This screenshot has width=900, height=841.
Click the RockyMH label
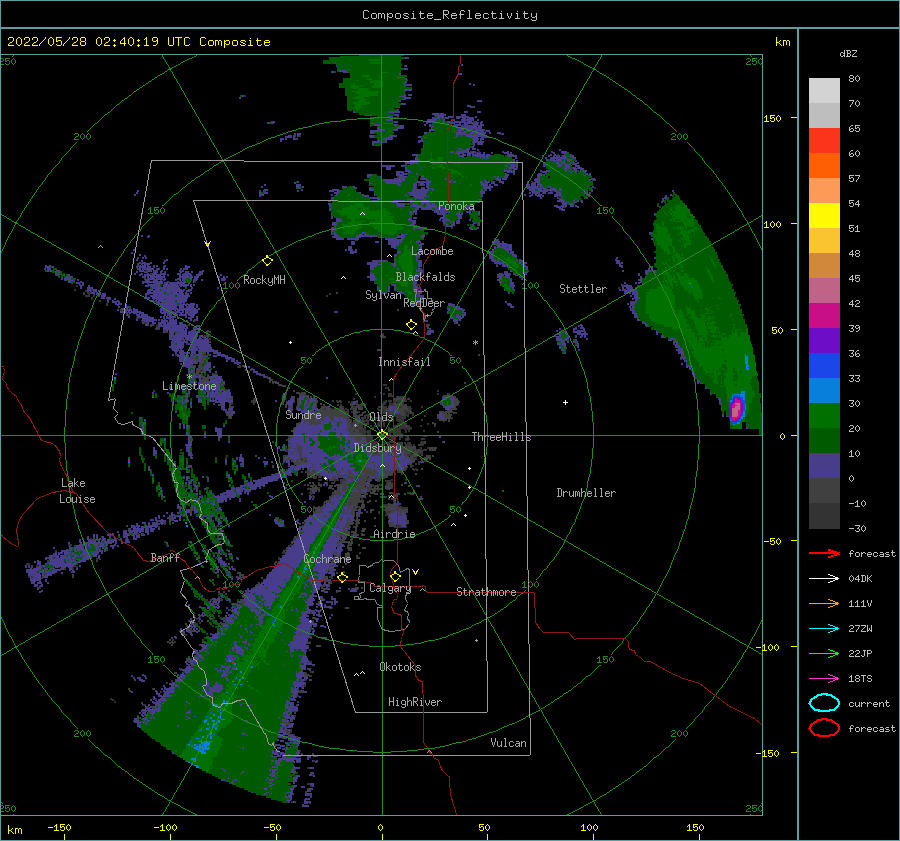click(x=264, y=280)
